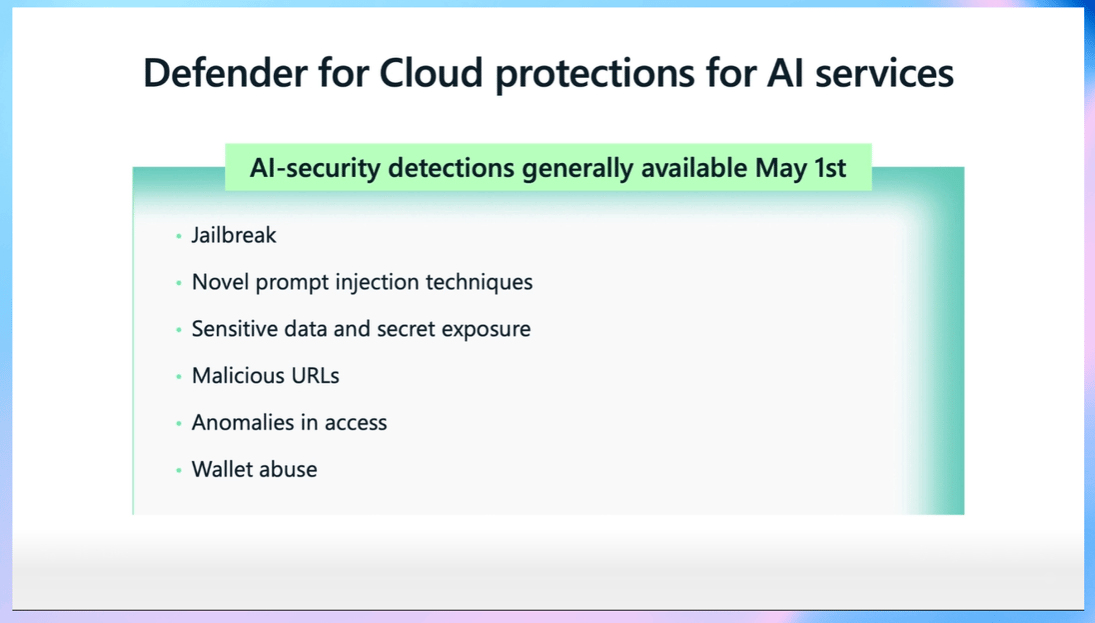Click the words AI services in the title
The height and width of the screenshot is (623, 1095).
click(860, 73)
